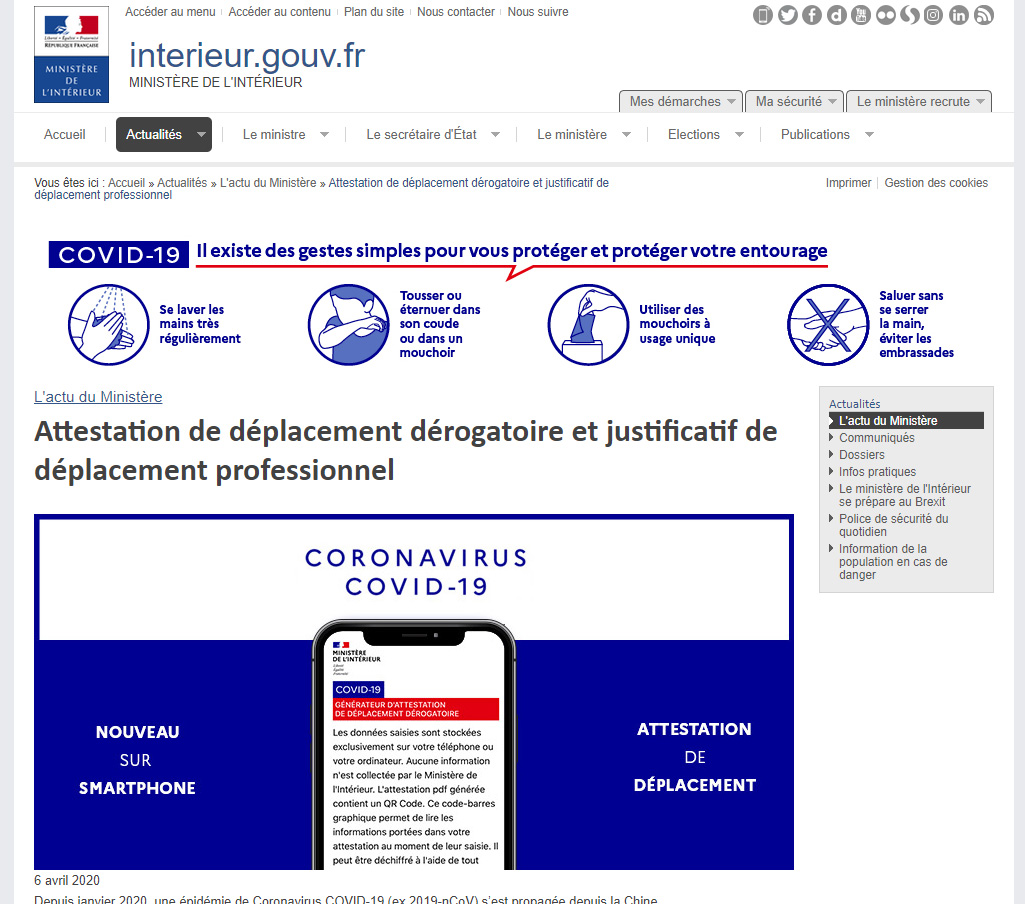Click the Dailymotion icon
This screenshot has height=904, width=1025.
[836, 15]
